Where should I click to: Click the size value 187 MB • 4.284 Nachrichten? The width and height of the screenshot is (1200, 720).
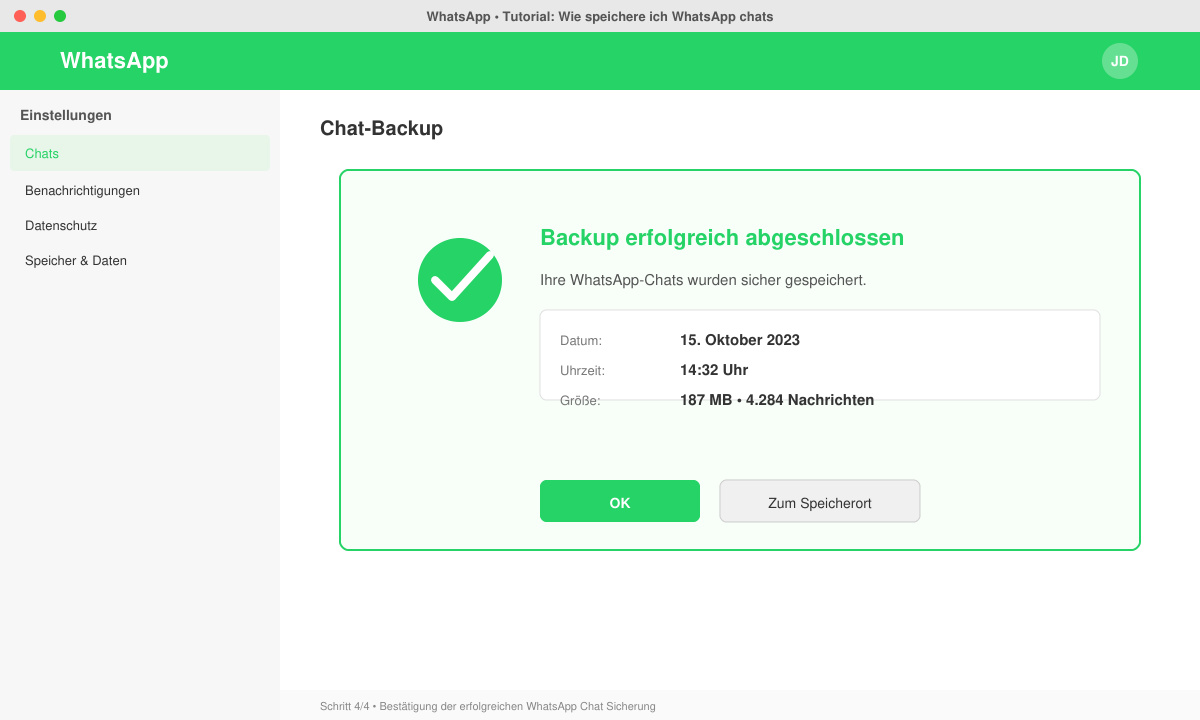[777, 400]
